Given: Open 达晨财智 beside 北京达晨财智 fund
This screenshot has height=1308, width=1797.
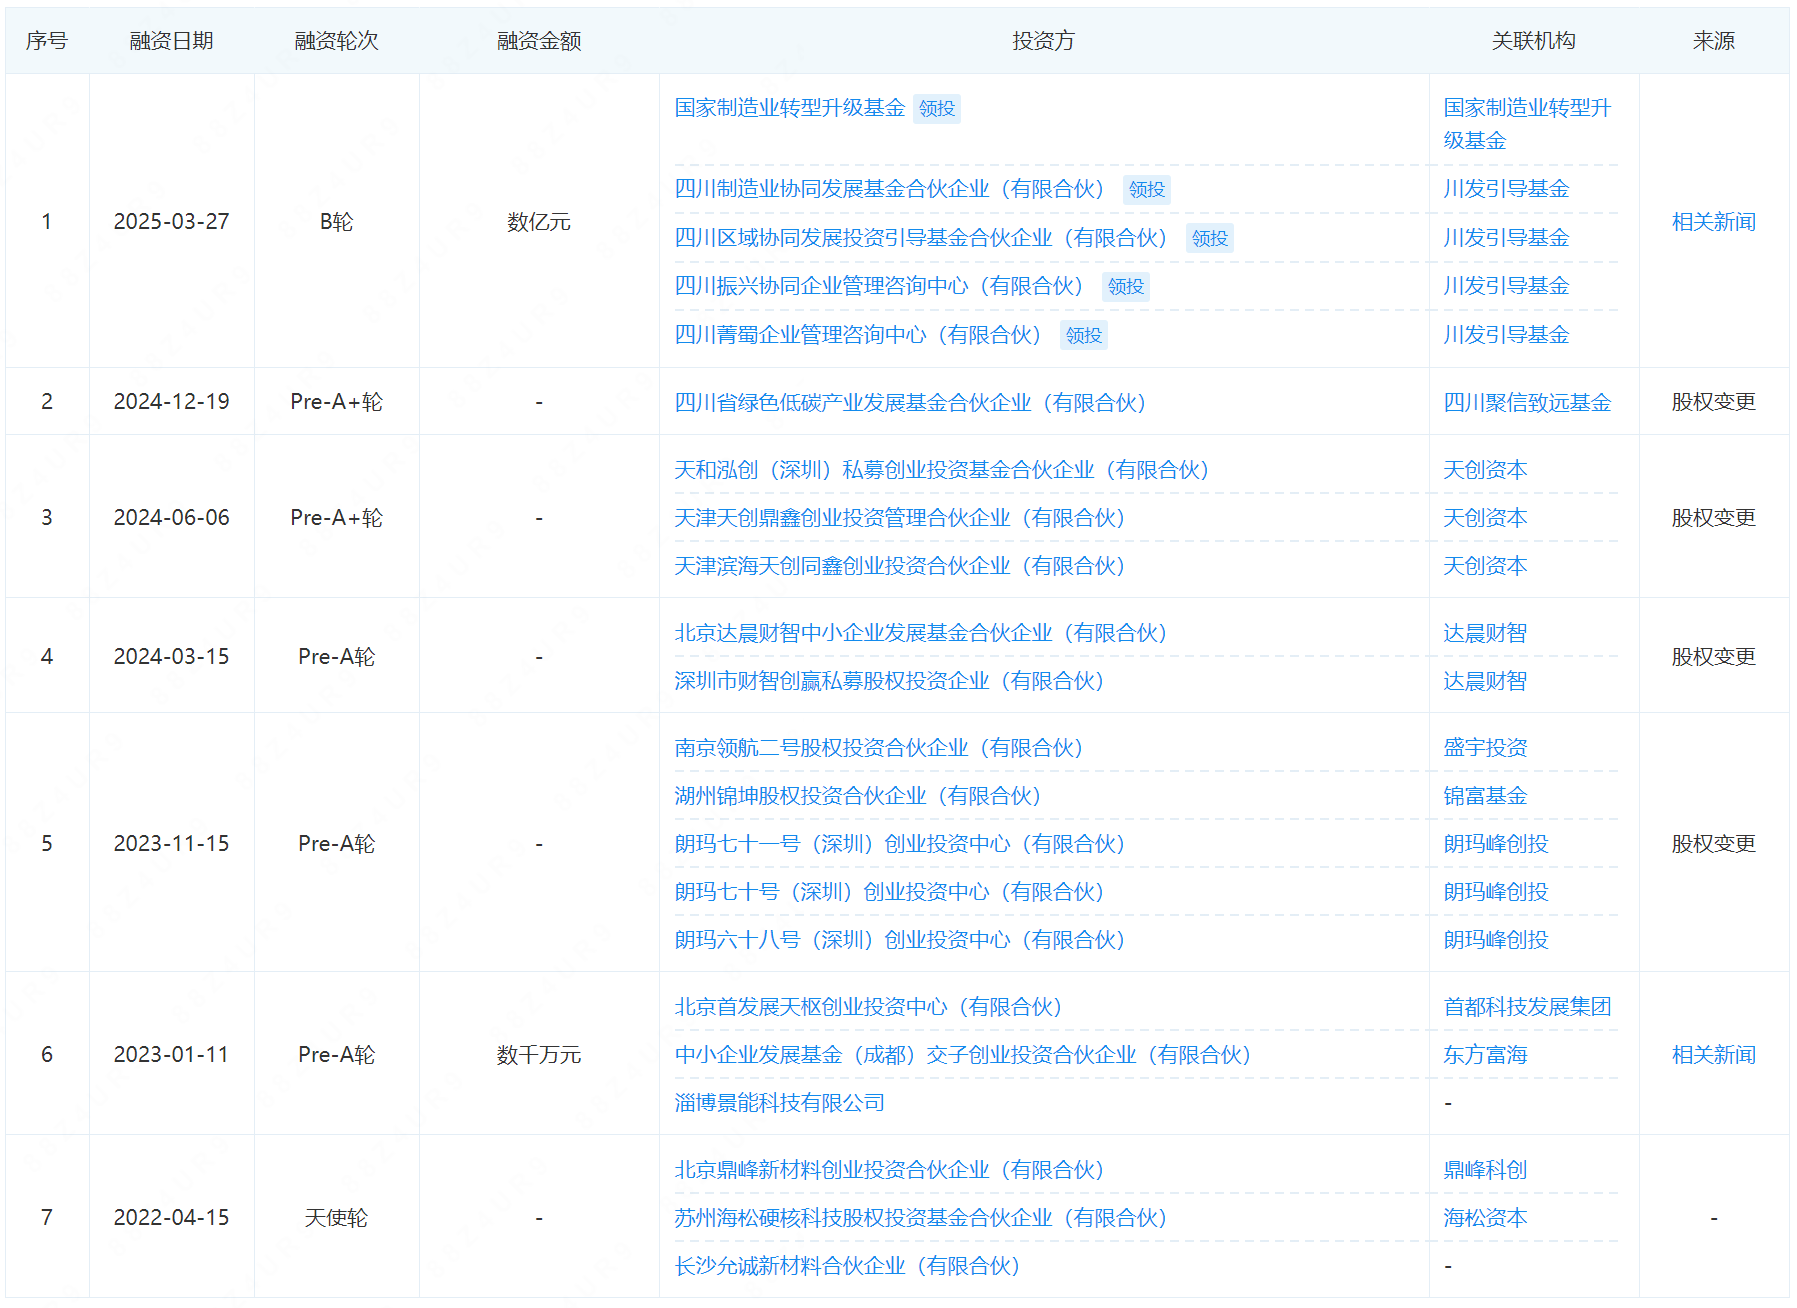Looking at the screenshot, I should 1485,633.
